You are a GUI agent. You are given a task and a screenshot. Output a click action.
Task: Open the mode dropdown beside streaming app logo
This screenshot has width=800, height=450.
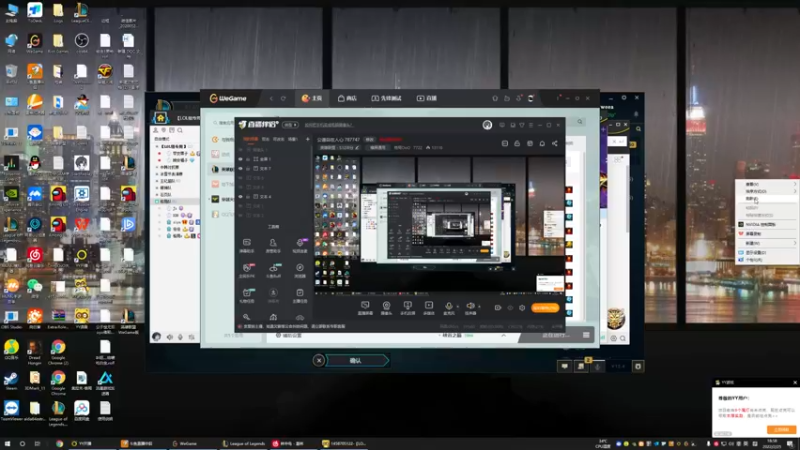(x=290, y=125)
